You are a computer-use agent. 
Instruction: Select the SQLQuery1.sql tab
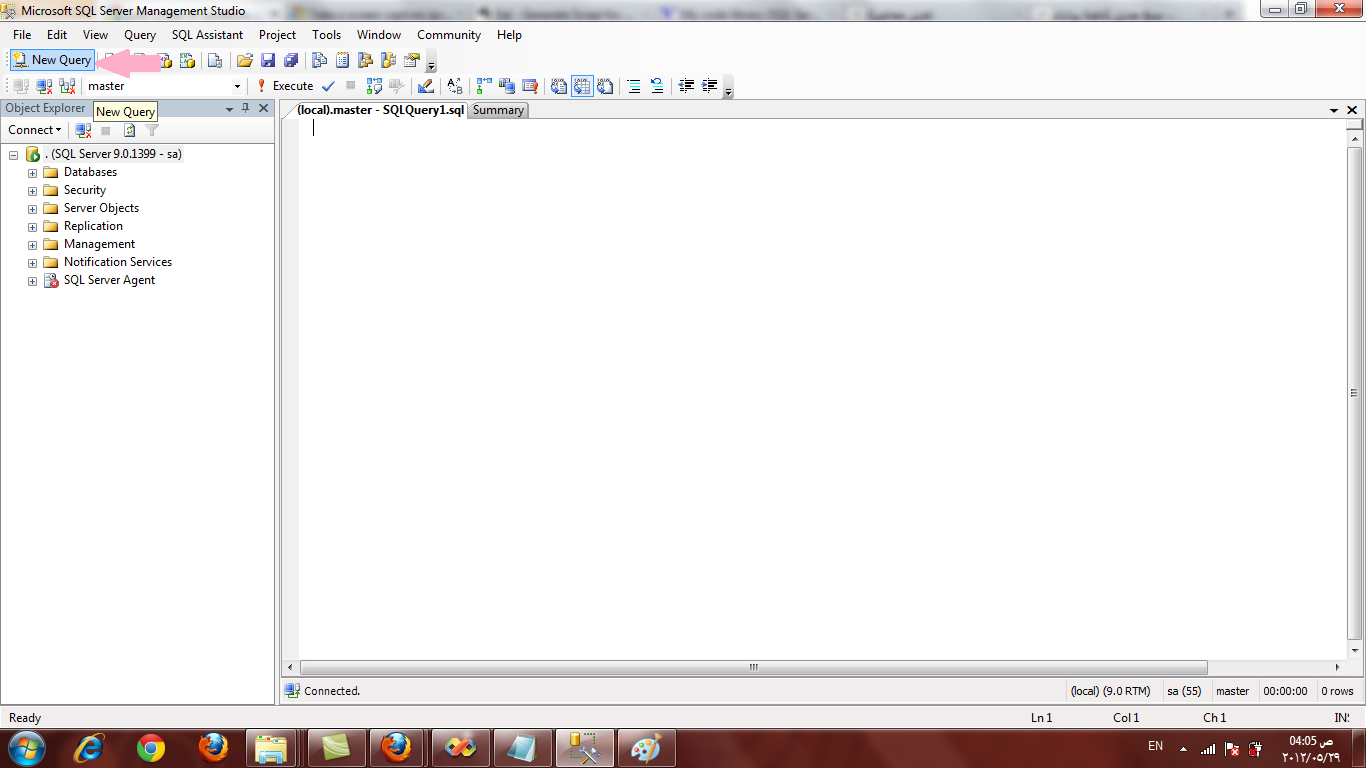(380, 110)
